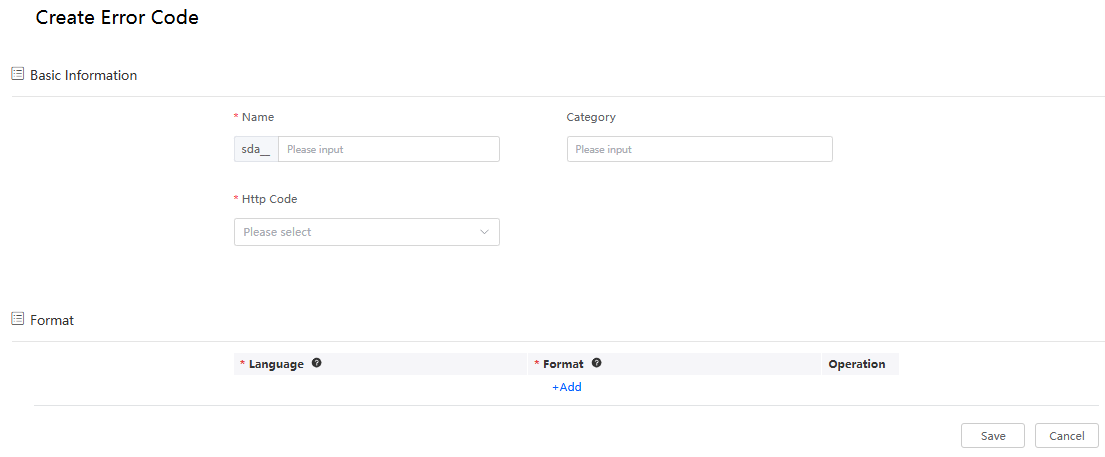Click the sda__ name prefix

[257, 150]
